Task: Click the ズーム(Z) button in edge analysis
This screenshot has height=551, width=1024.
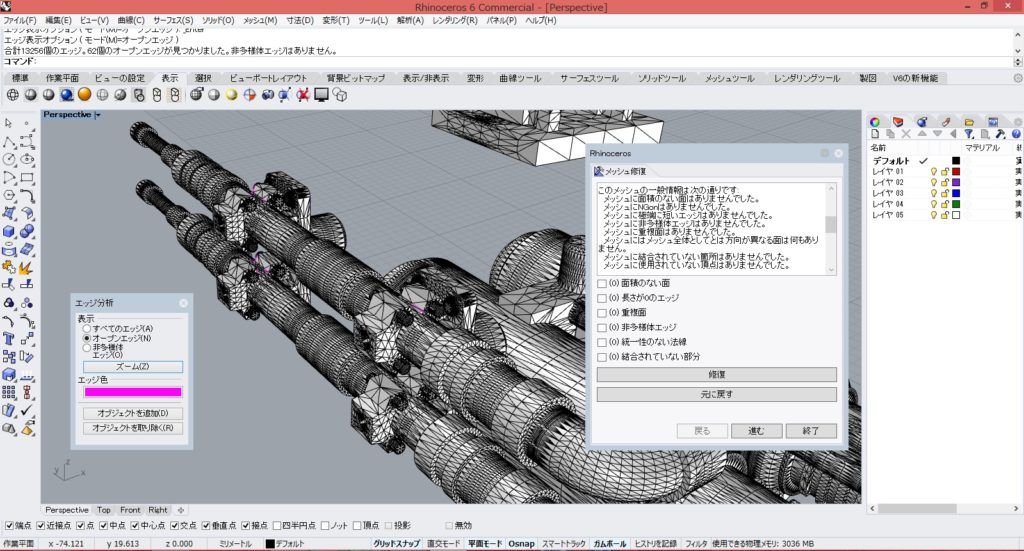Action: click(x=132, y=367)
